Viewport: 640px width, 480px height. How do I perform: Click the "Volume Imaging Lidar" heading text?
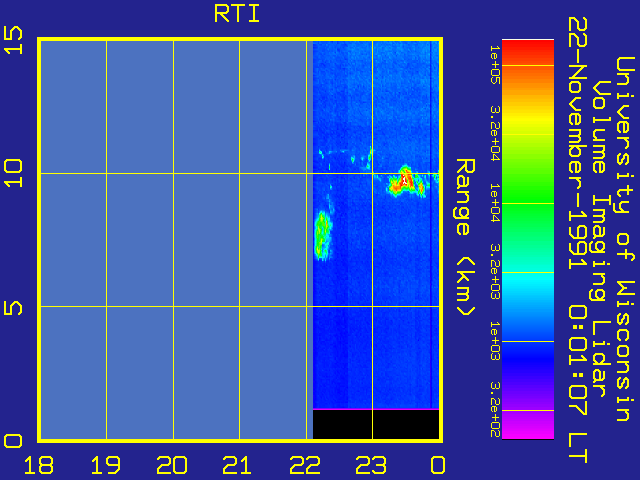(599, 239)
